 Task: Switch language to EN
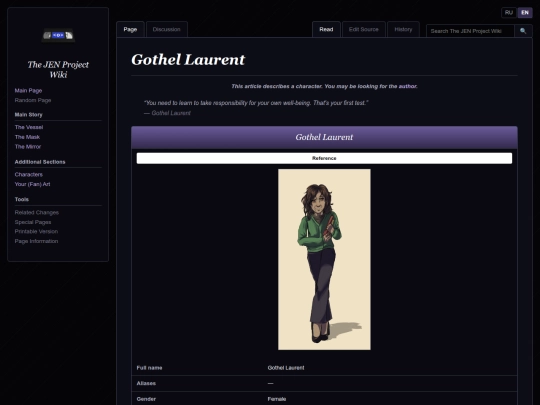pos(525,13)
